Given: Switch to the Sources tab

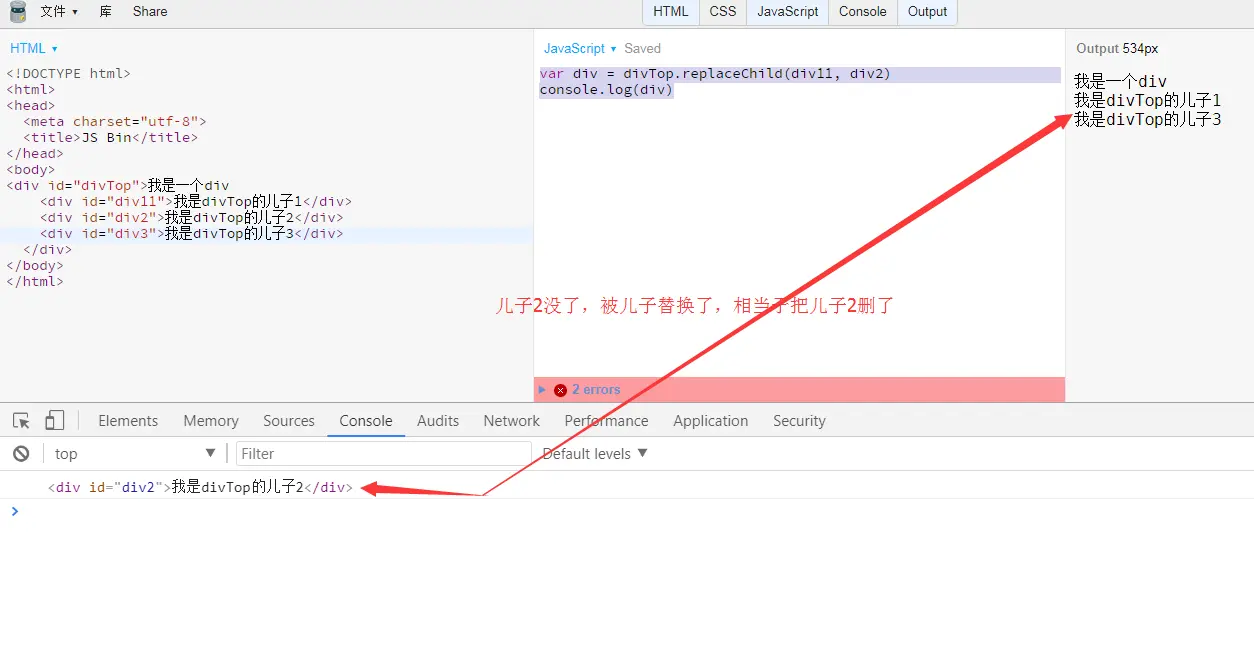Looking at the screenshot, I should point(289,421).
